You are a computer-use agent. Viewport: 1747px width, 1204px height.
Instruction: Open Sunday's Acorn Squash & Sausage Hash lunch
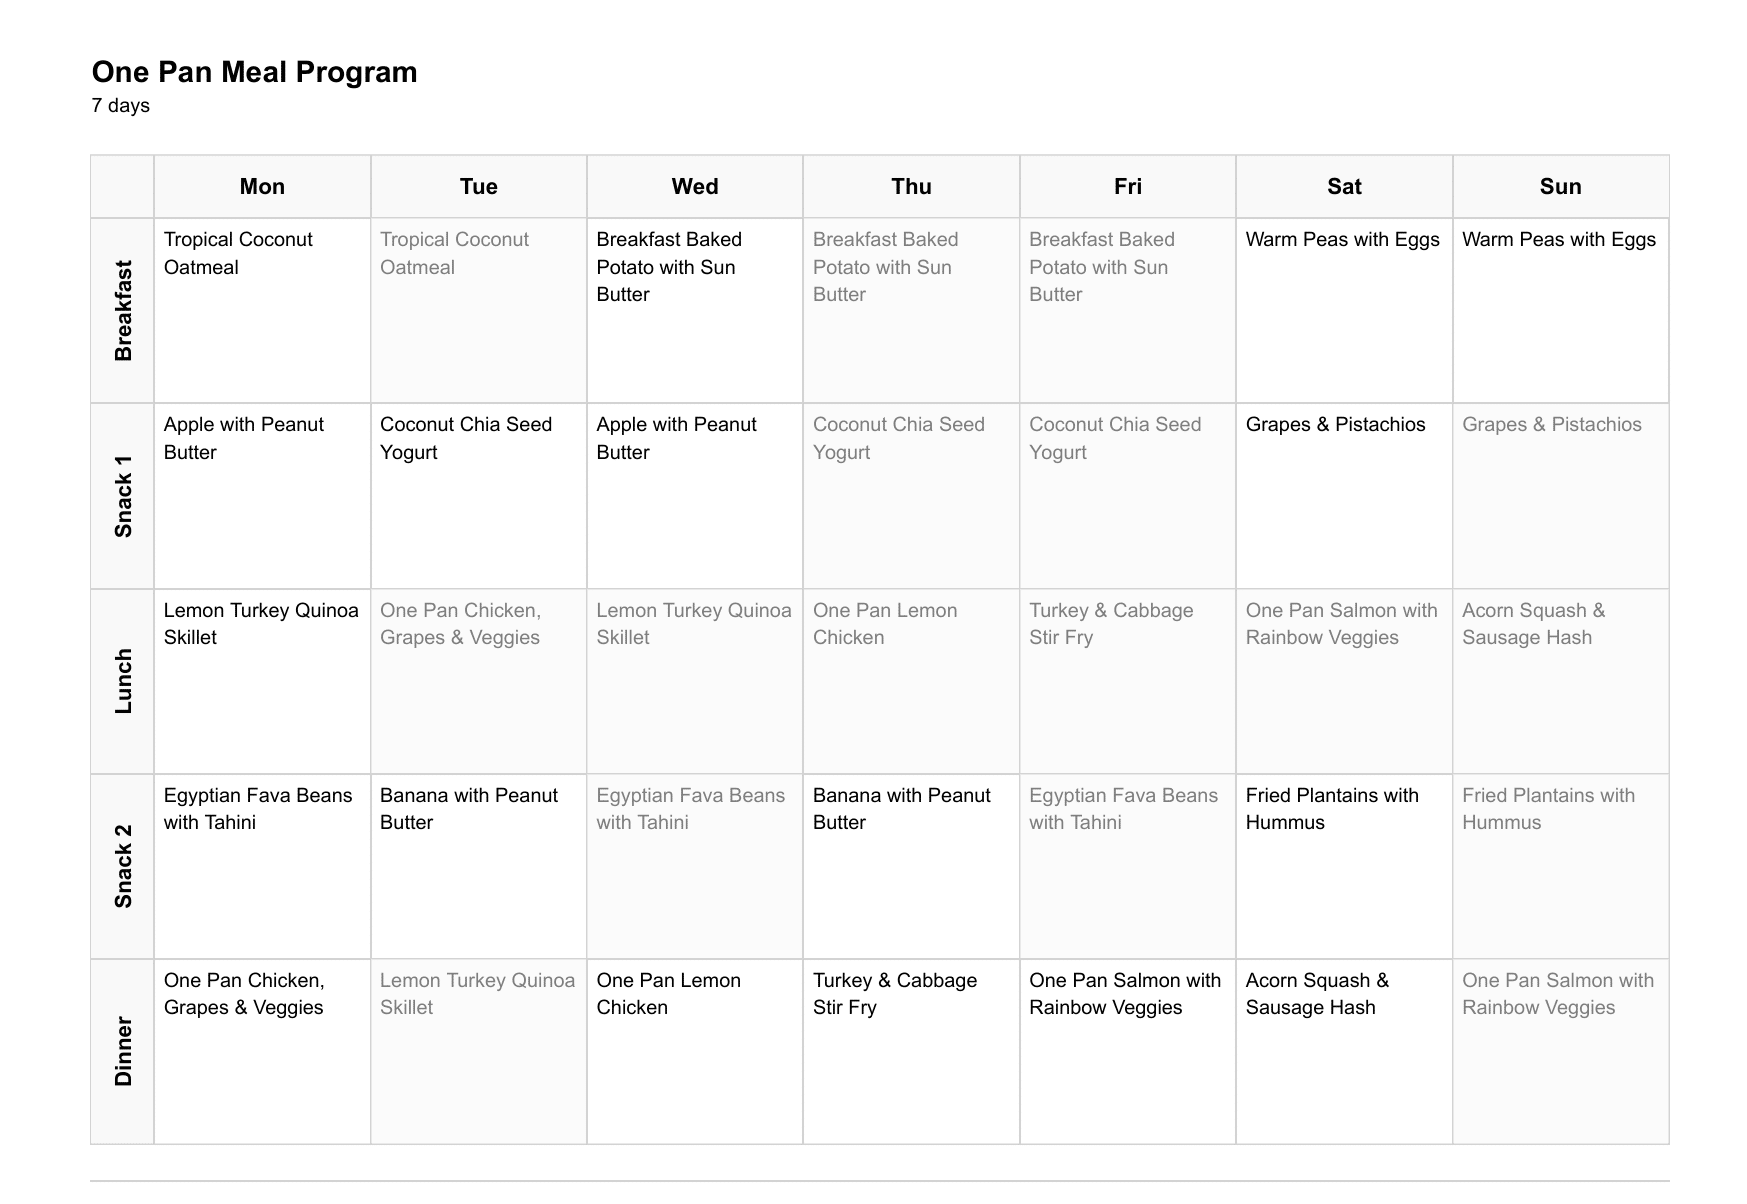click(1533, 624)
